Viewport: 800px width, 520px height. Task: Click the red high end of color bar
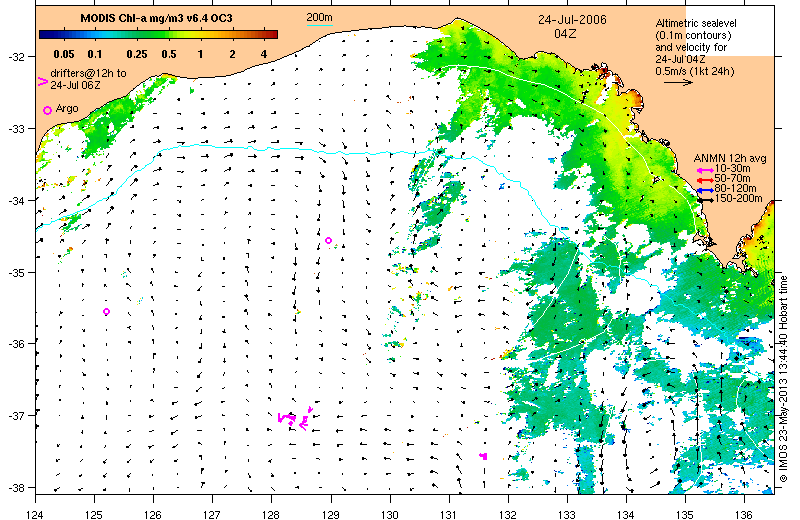point(272,35)
